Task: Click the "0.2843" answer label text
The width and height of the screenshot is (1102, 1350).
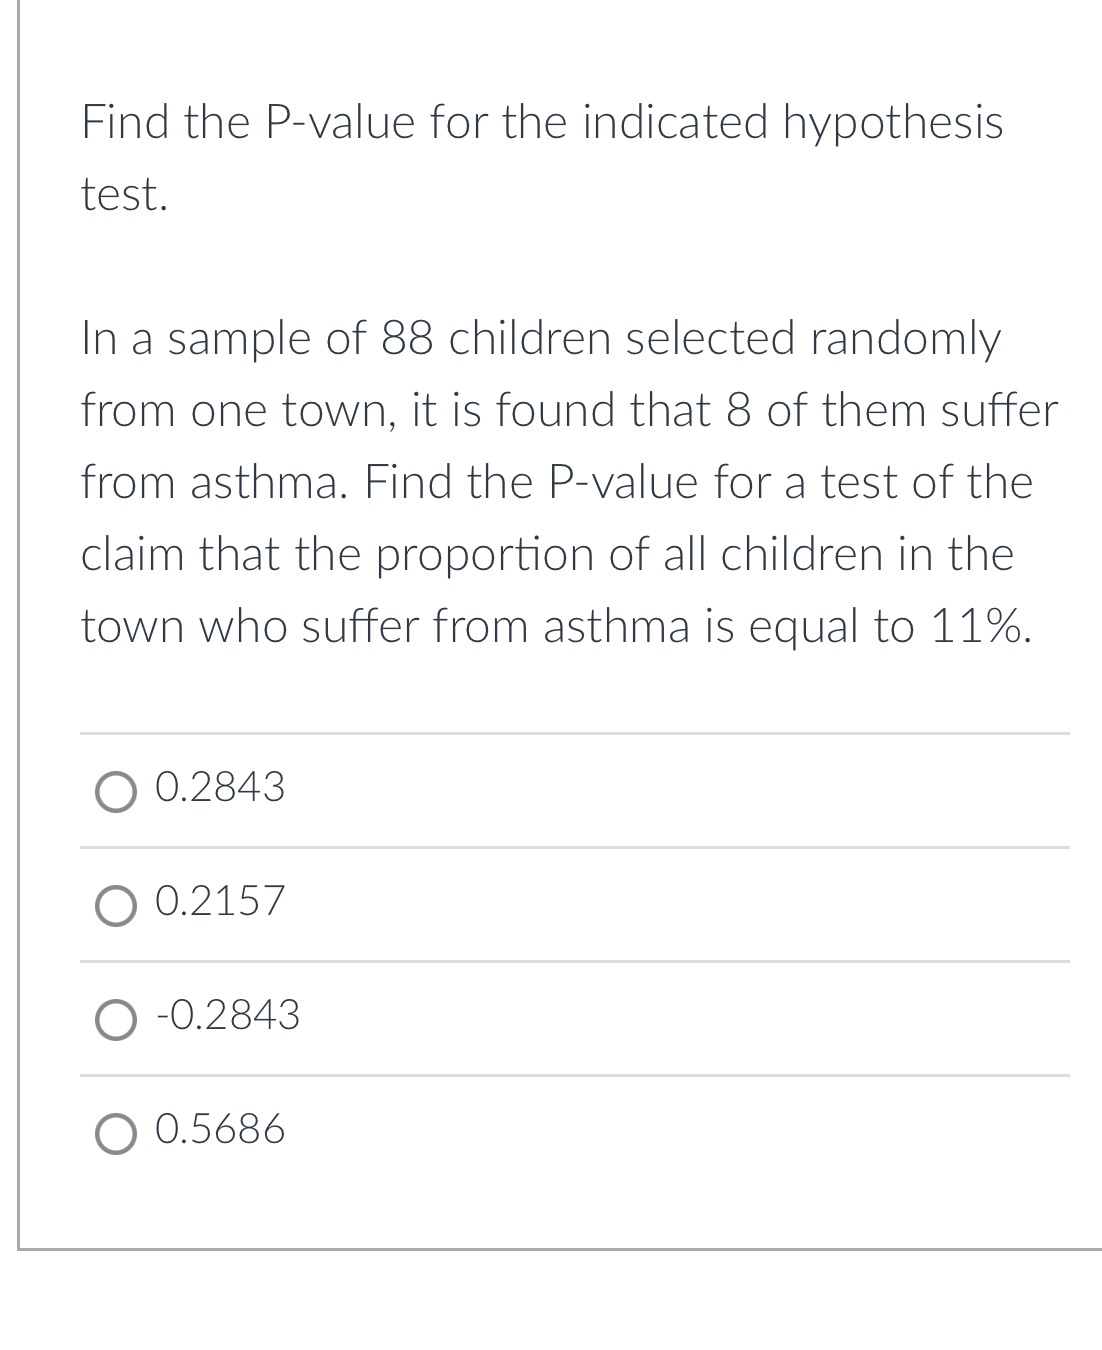Action: point(220,788)
